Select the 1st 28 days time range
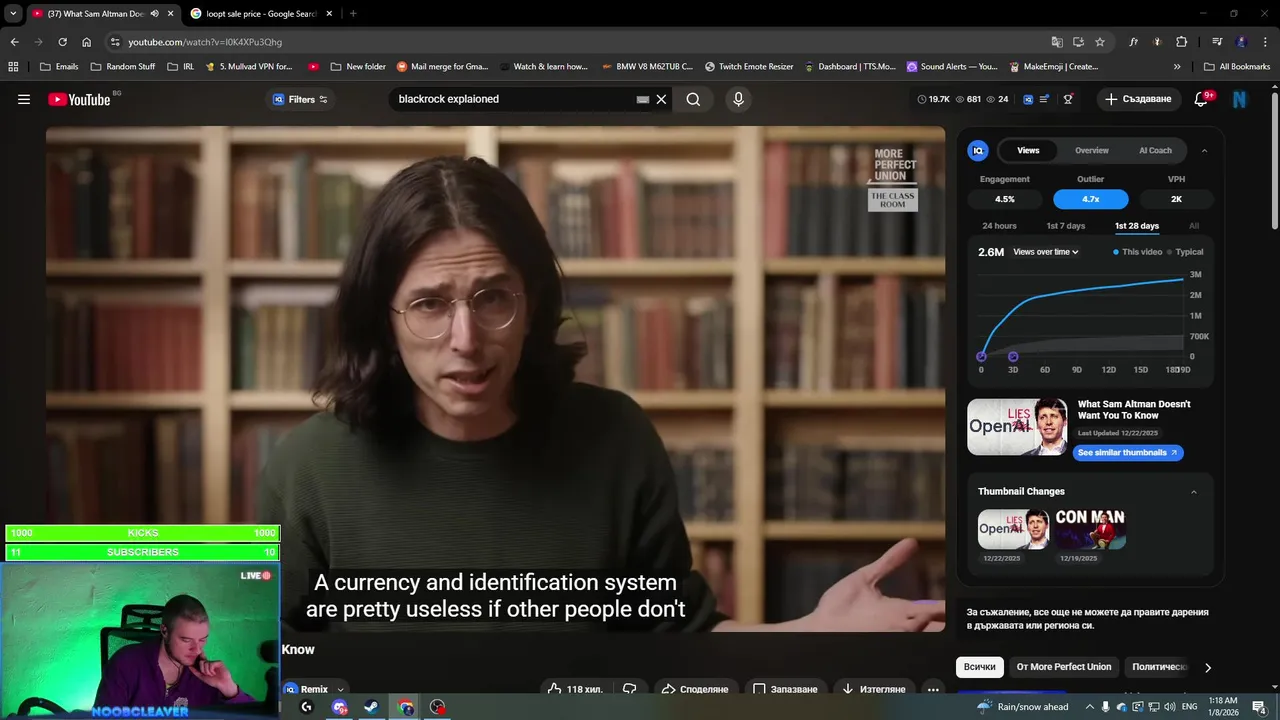Viewport: 1280px width, 720px height. [x=1137, y=226]
